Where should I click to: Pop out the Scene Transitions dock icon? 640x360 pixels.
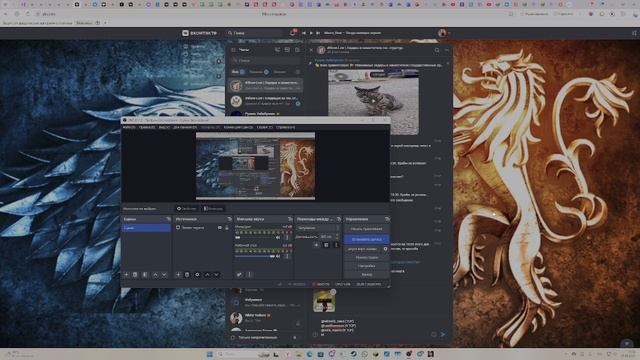click(339, 219)
